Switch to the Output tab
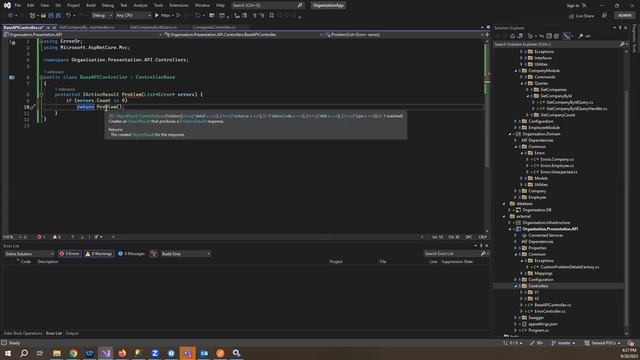This screenshot has width=640, height=360. [x=72, y=333]
